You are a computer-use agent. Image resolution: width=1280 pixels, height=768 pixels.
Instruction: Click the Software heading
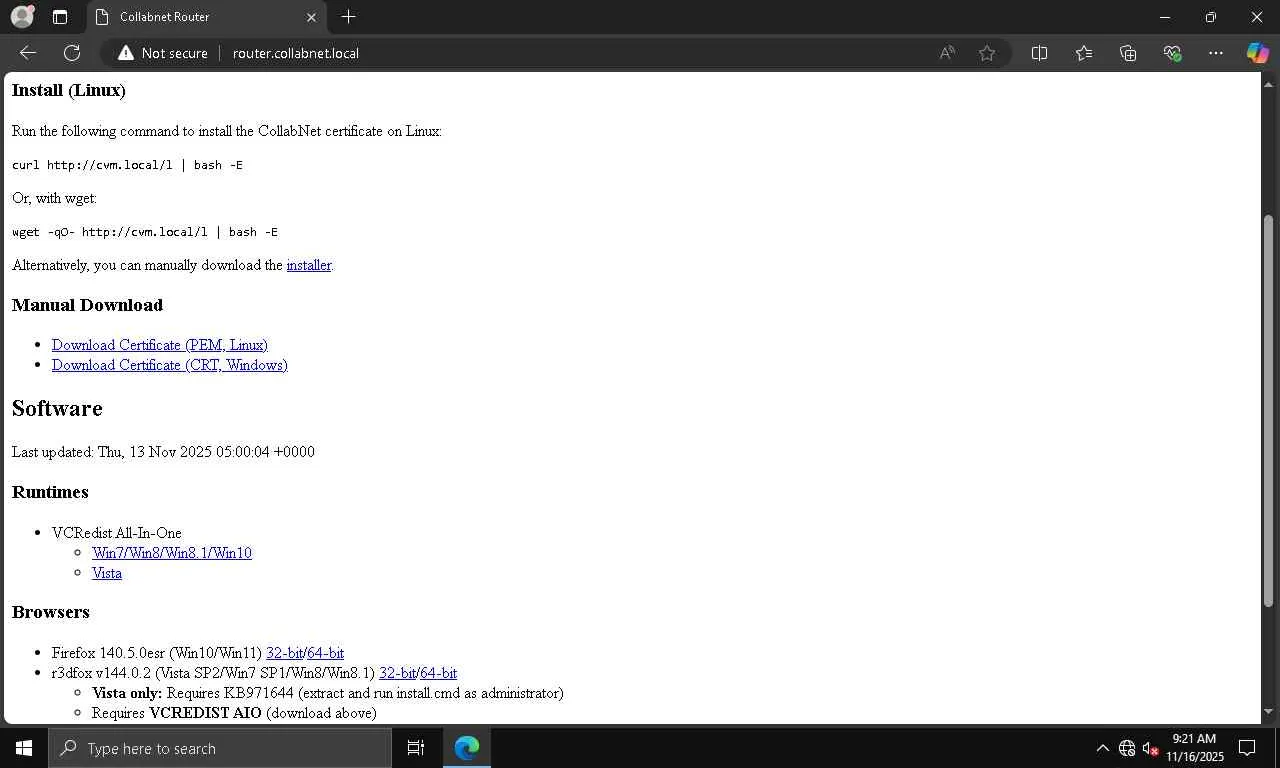pos(57,408)
